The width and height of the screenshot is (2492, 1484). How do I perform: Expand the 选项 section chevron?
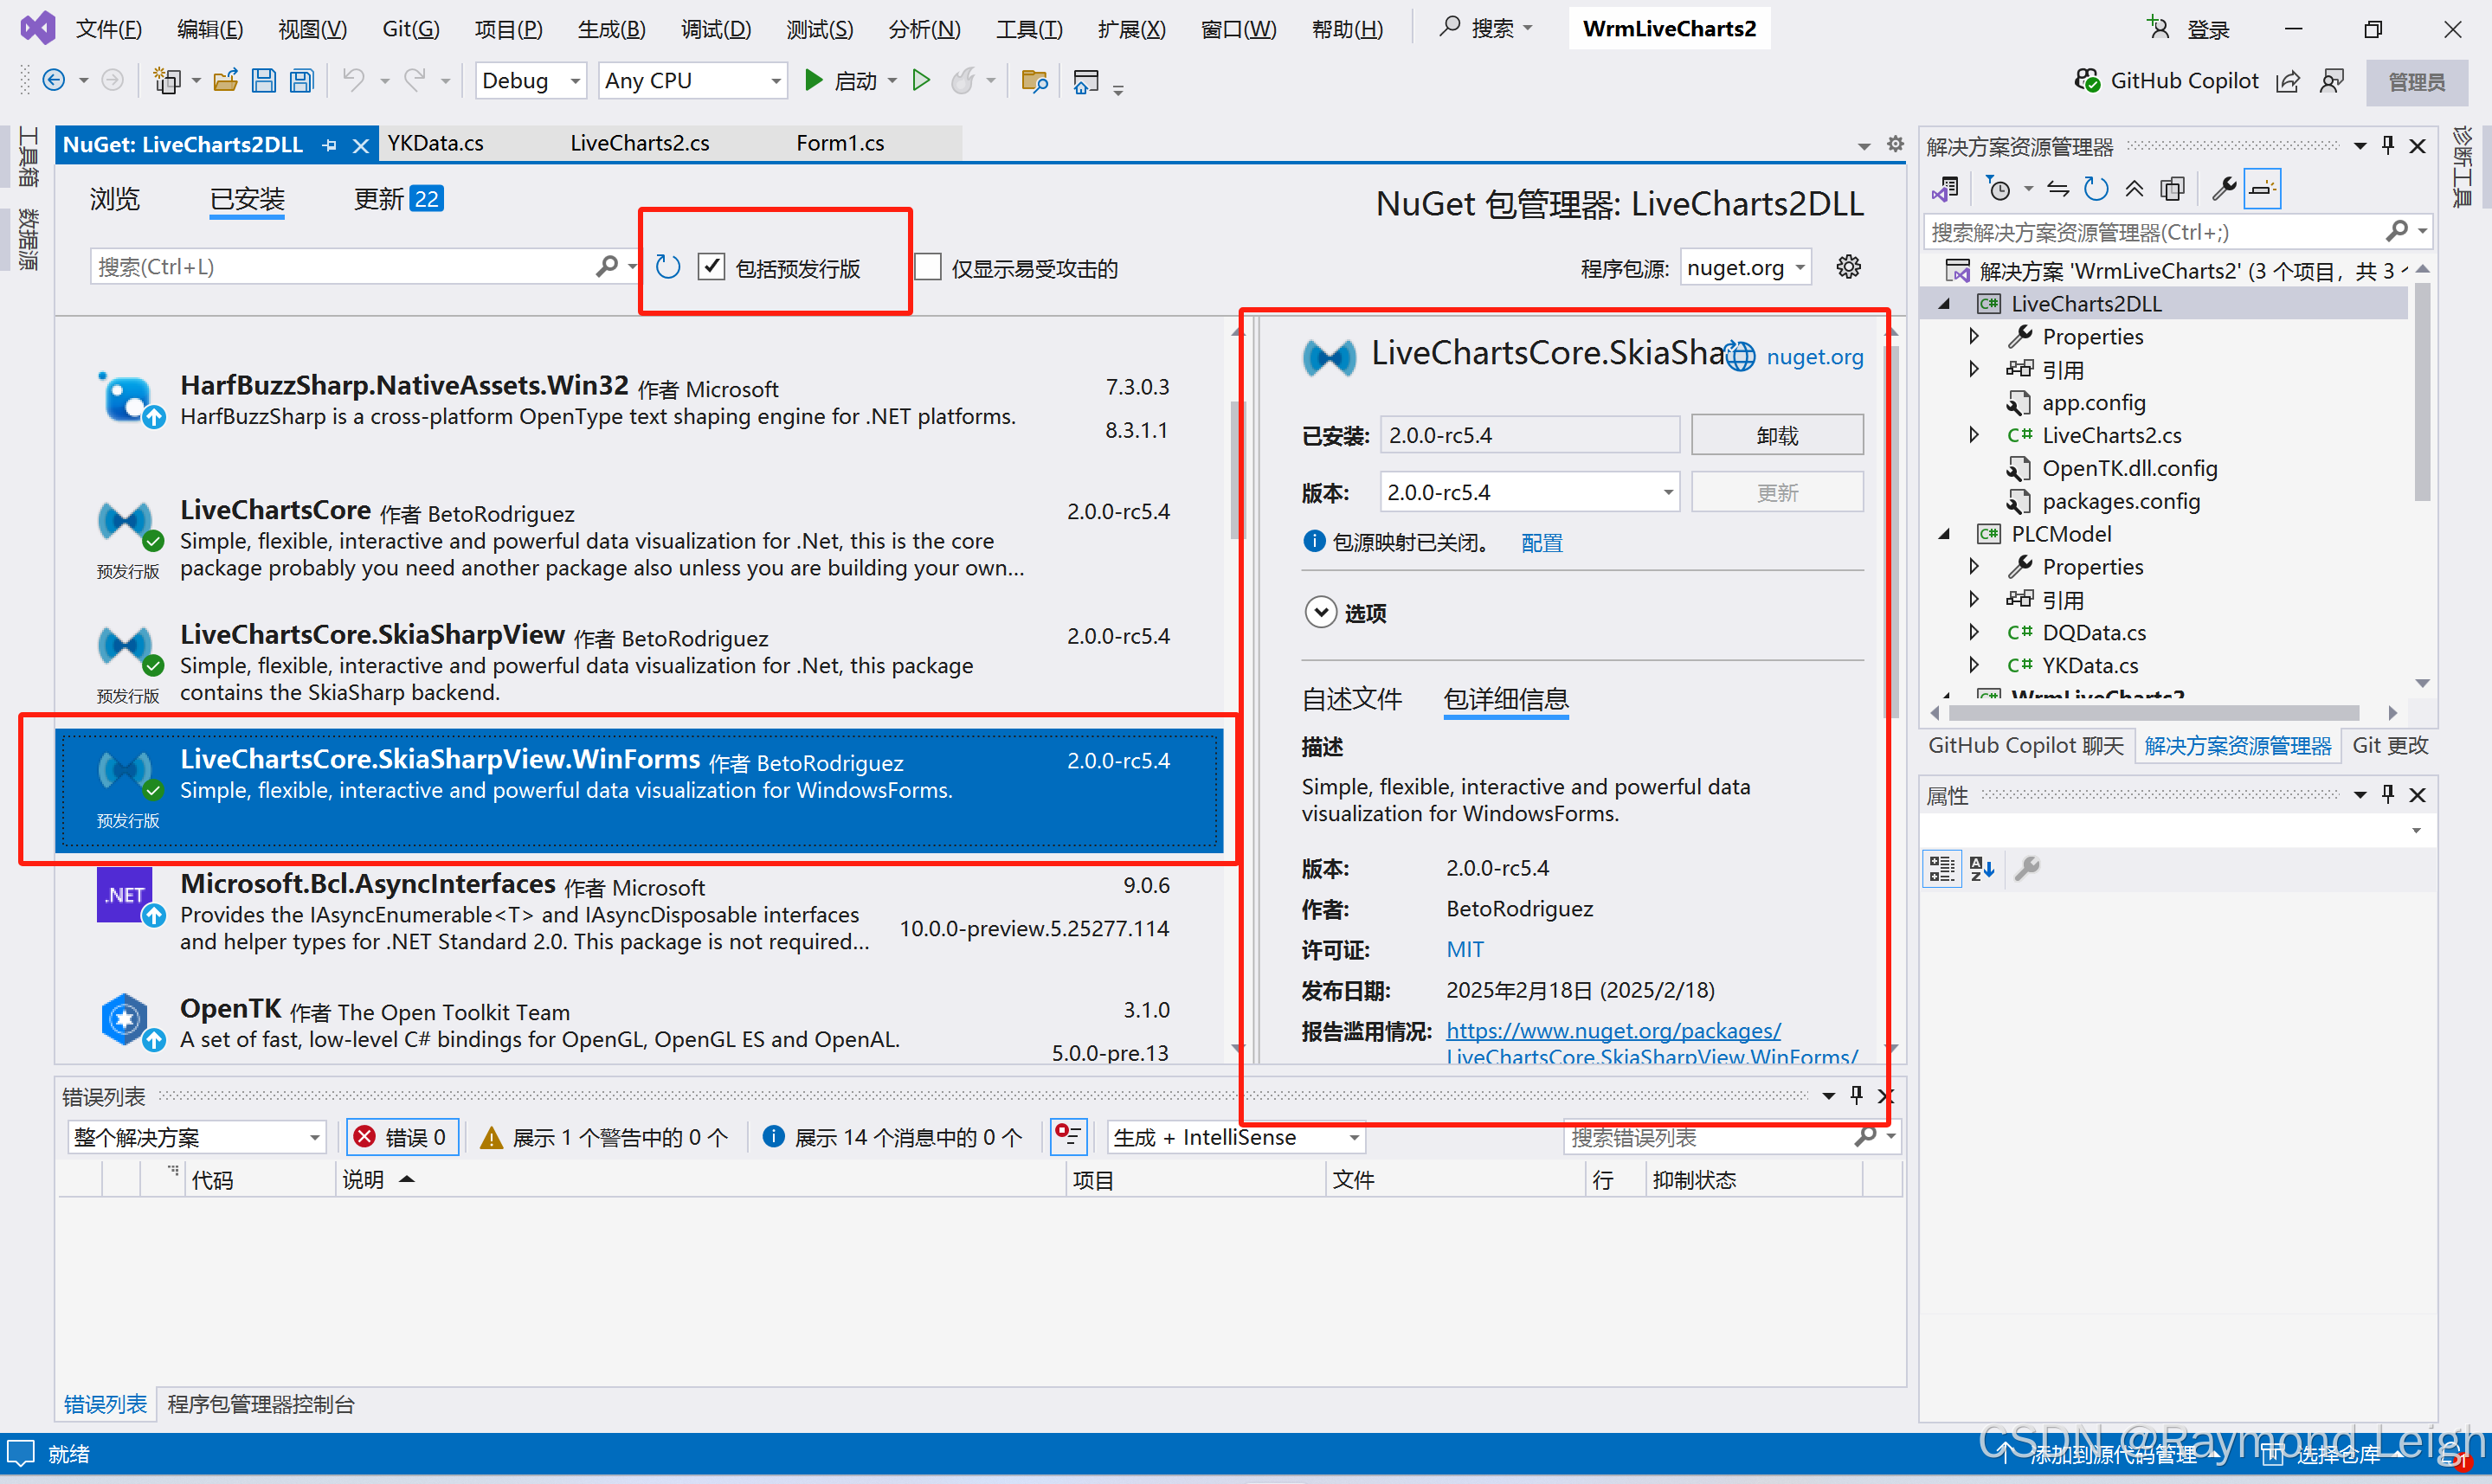(1320, 612)
